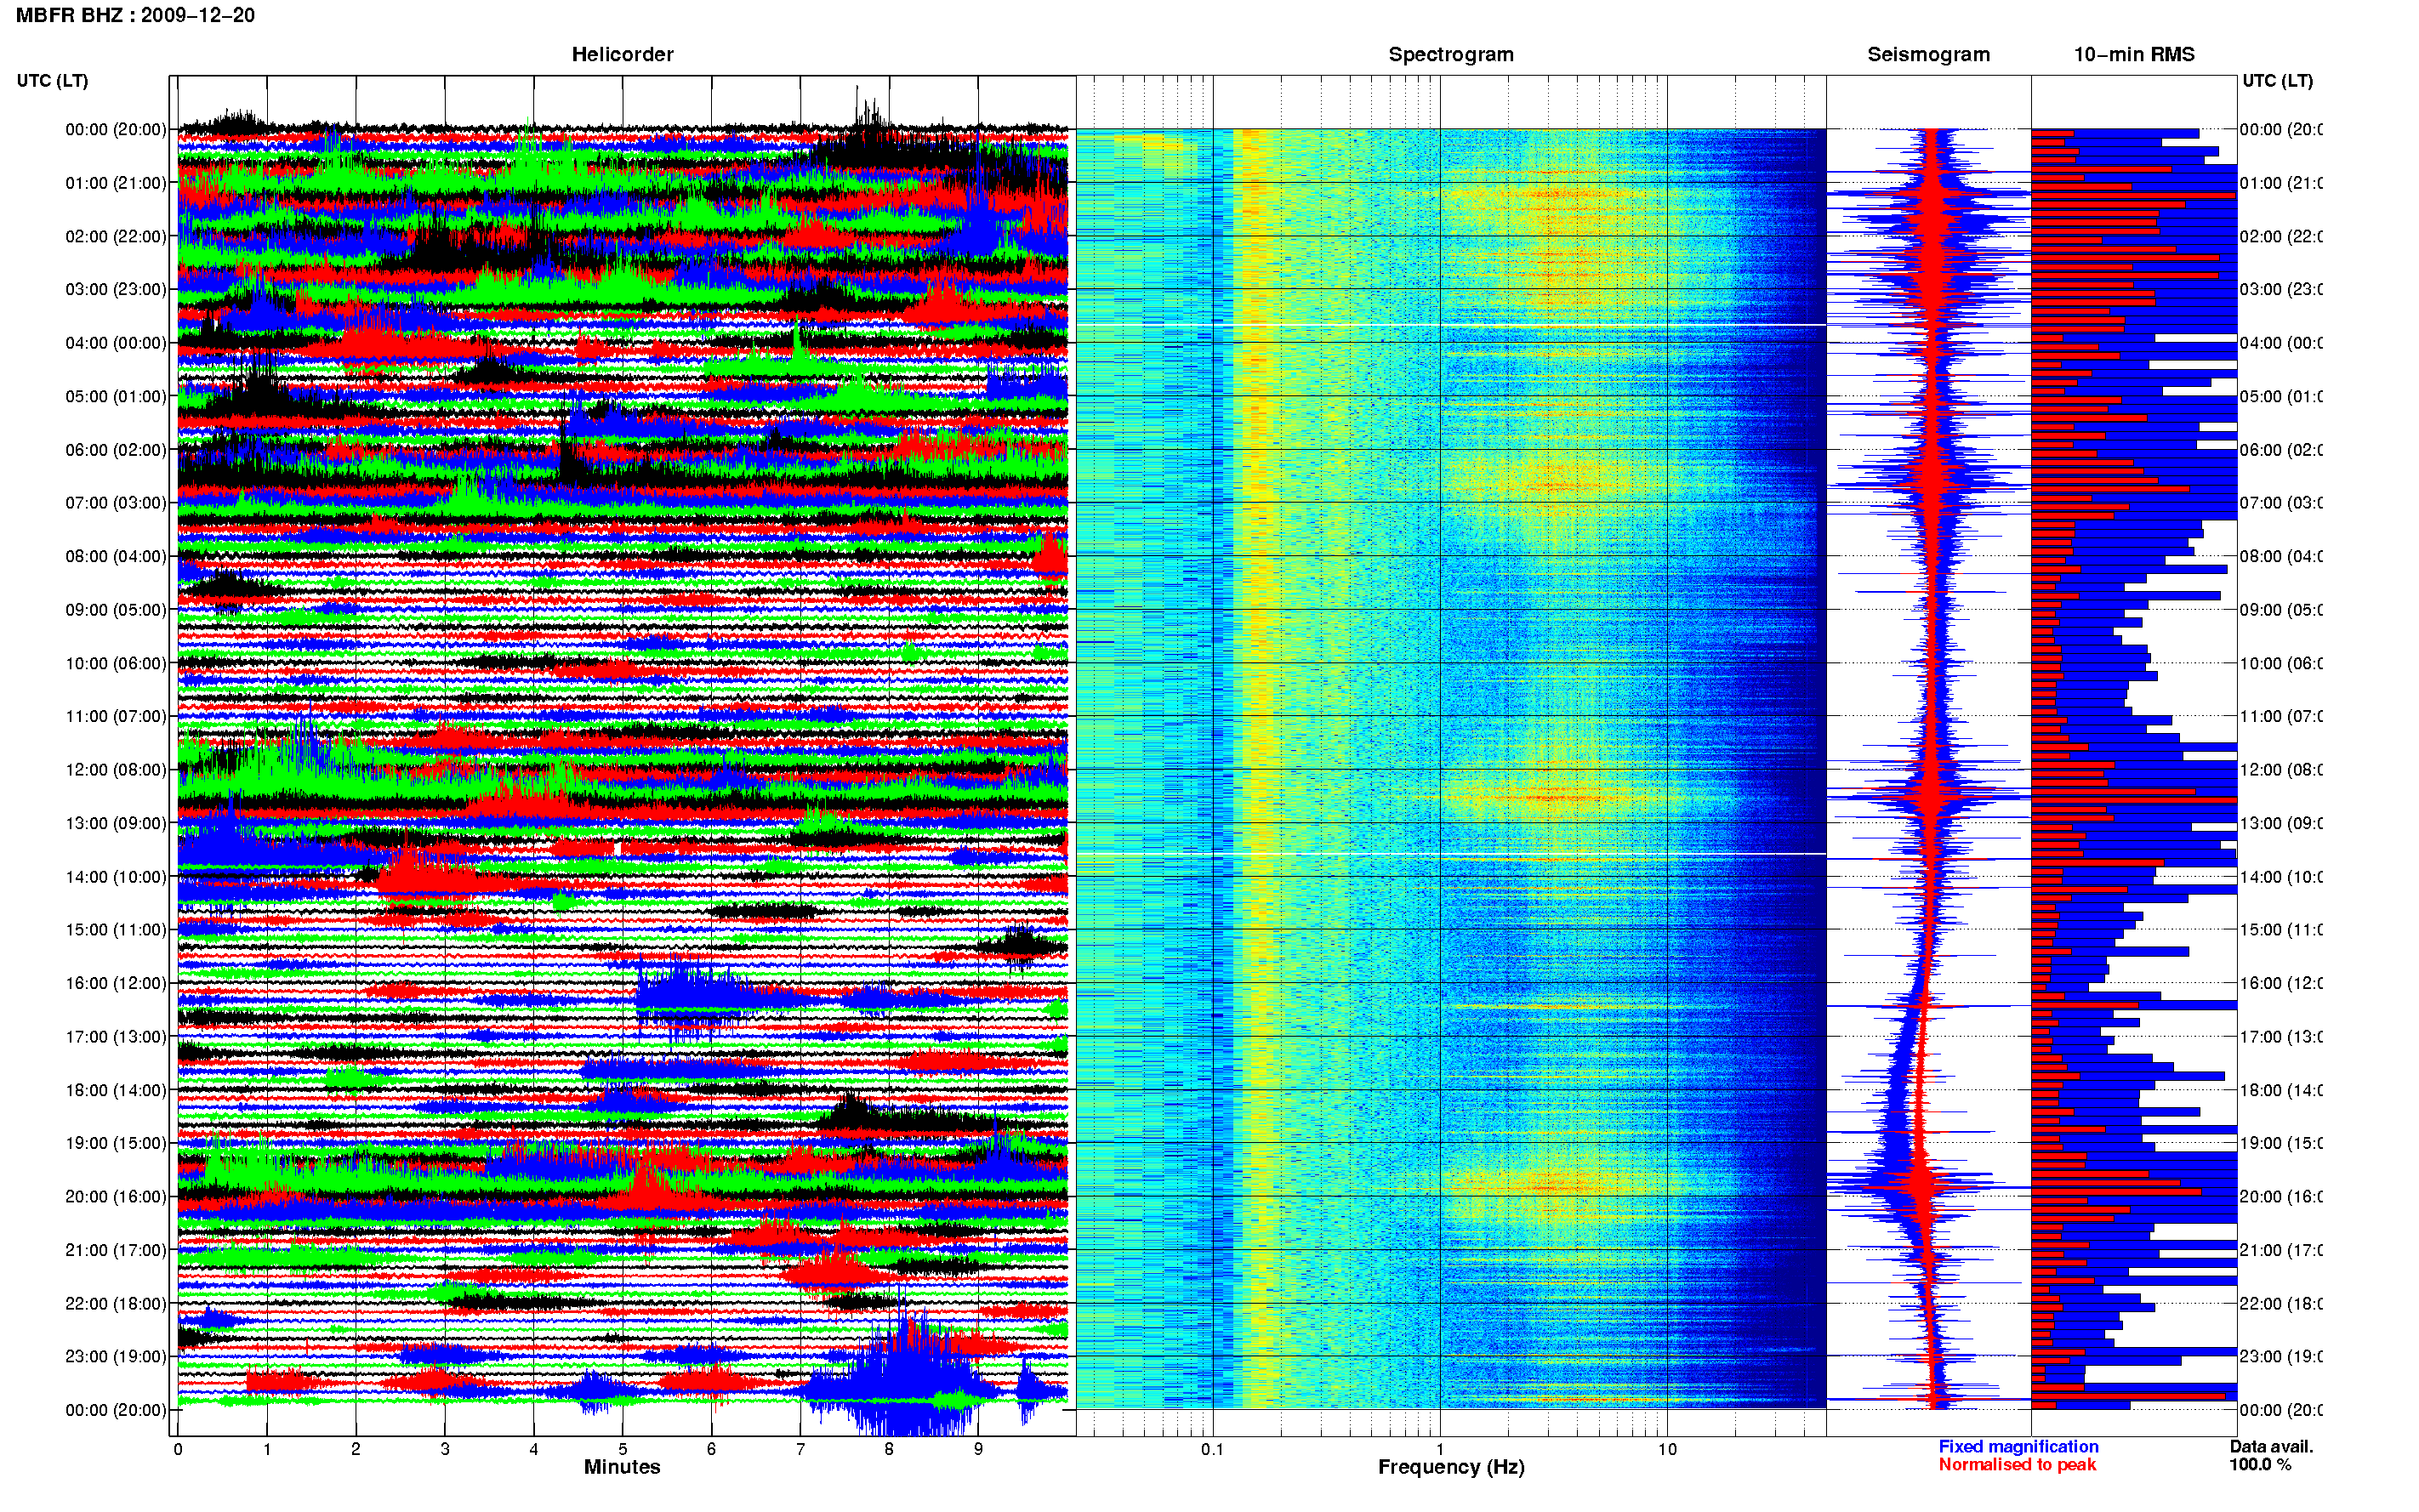The height and width of the screenshot is (1512, 2419).
Task: Select the 'Helicorder' panel heading
Action: pos(622,54)
